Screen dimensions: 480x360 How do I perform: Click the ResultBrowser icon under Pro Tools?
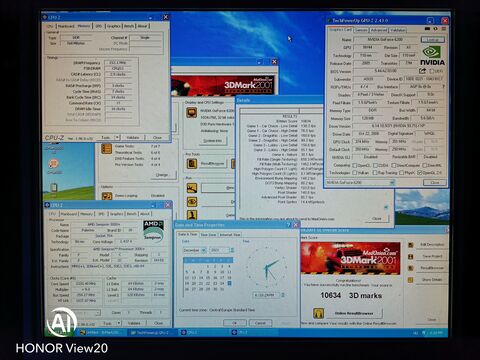click(x=192, y=163)
